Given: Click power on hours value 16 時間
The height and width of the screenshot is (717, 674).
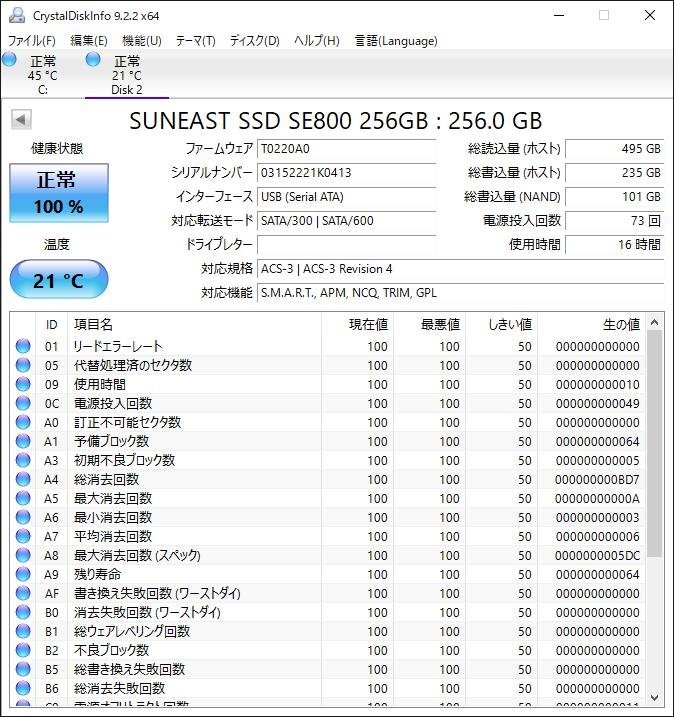Looking at the screenshot, I should pyautogui.click(x=615, y=245).
